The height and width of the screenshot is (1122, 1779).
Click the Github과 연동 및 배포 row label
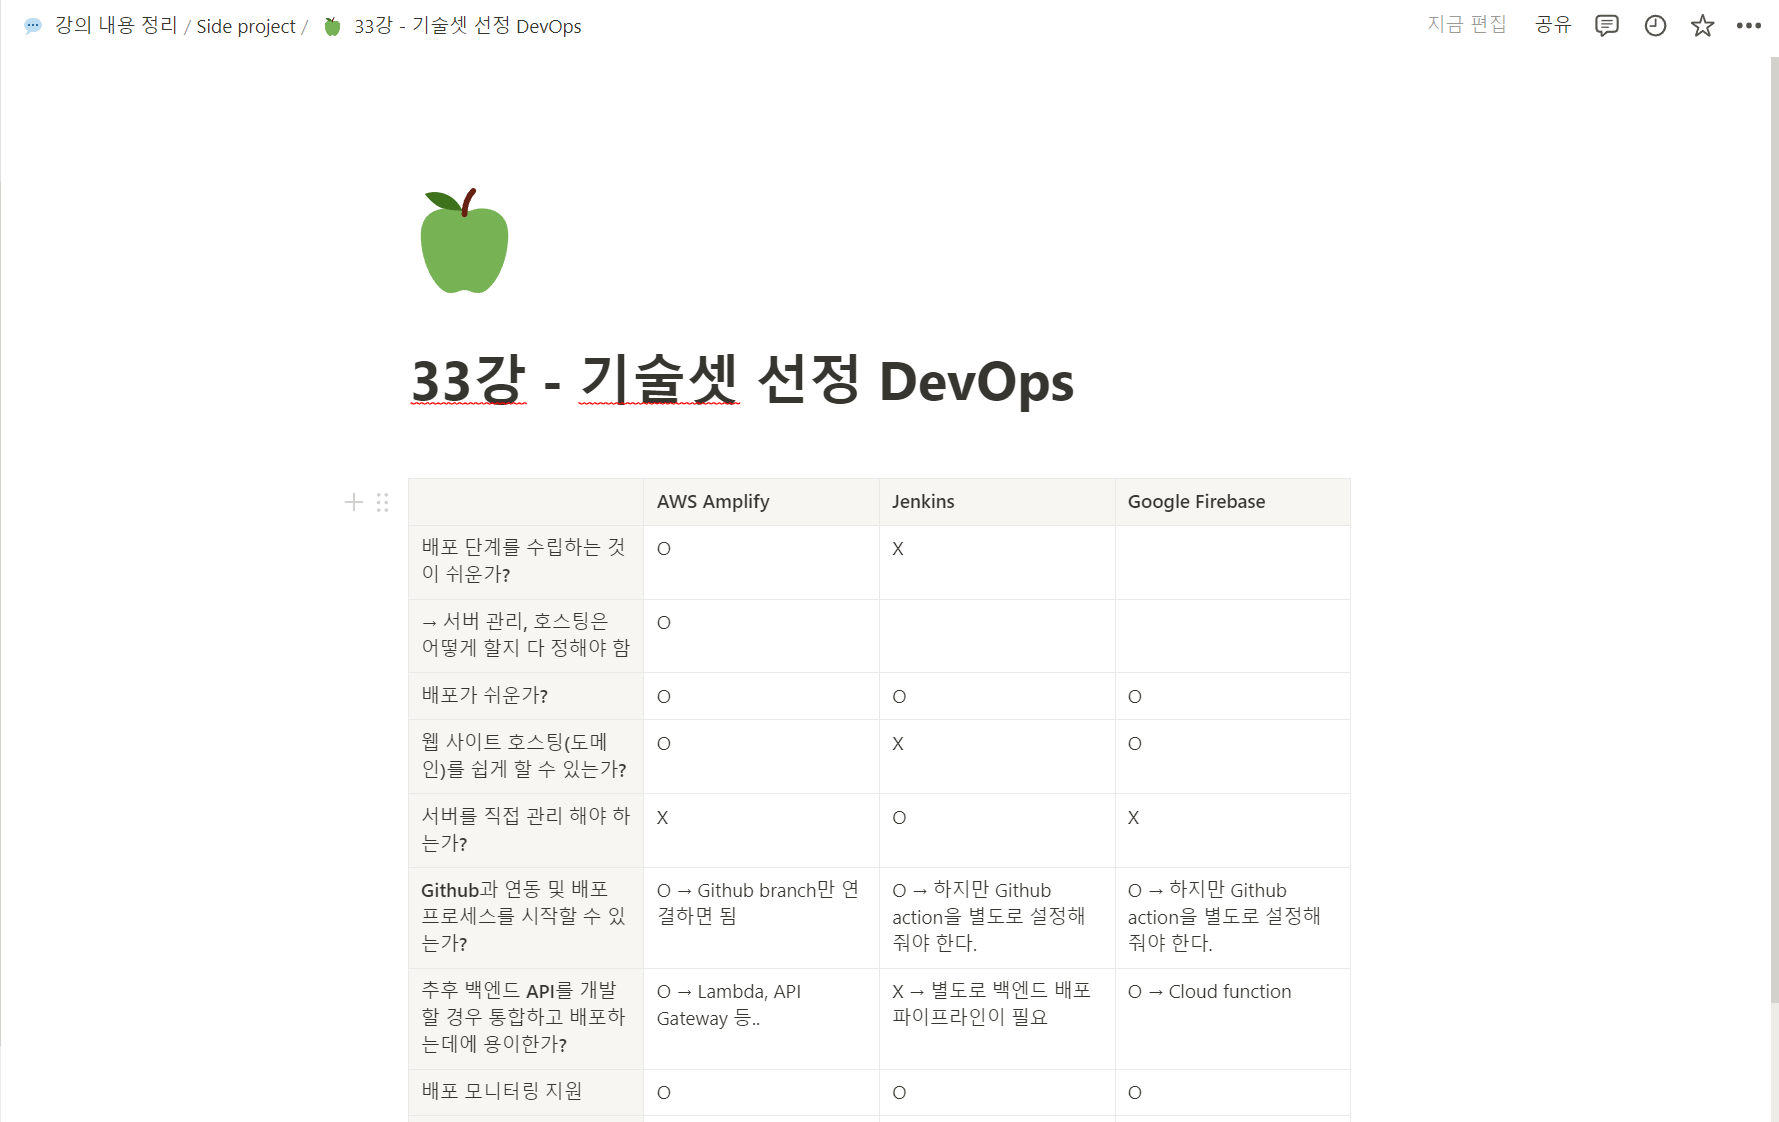526,918
